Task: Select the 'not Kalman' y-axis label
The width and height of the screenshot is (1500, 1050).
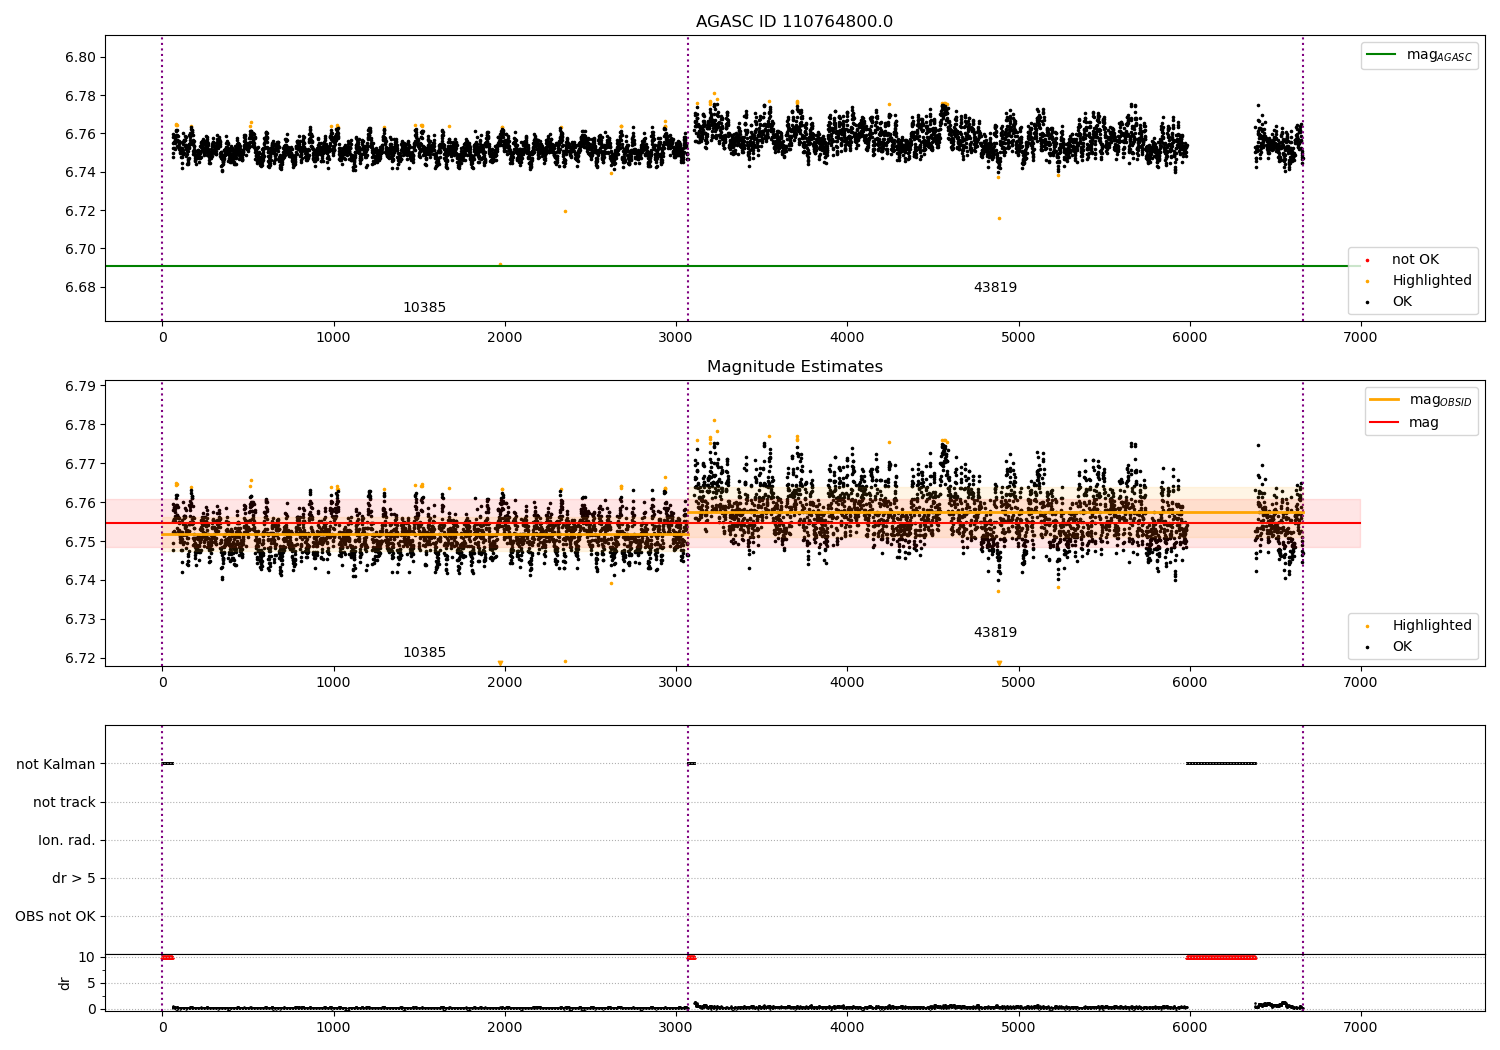Action: (56, 764)
